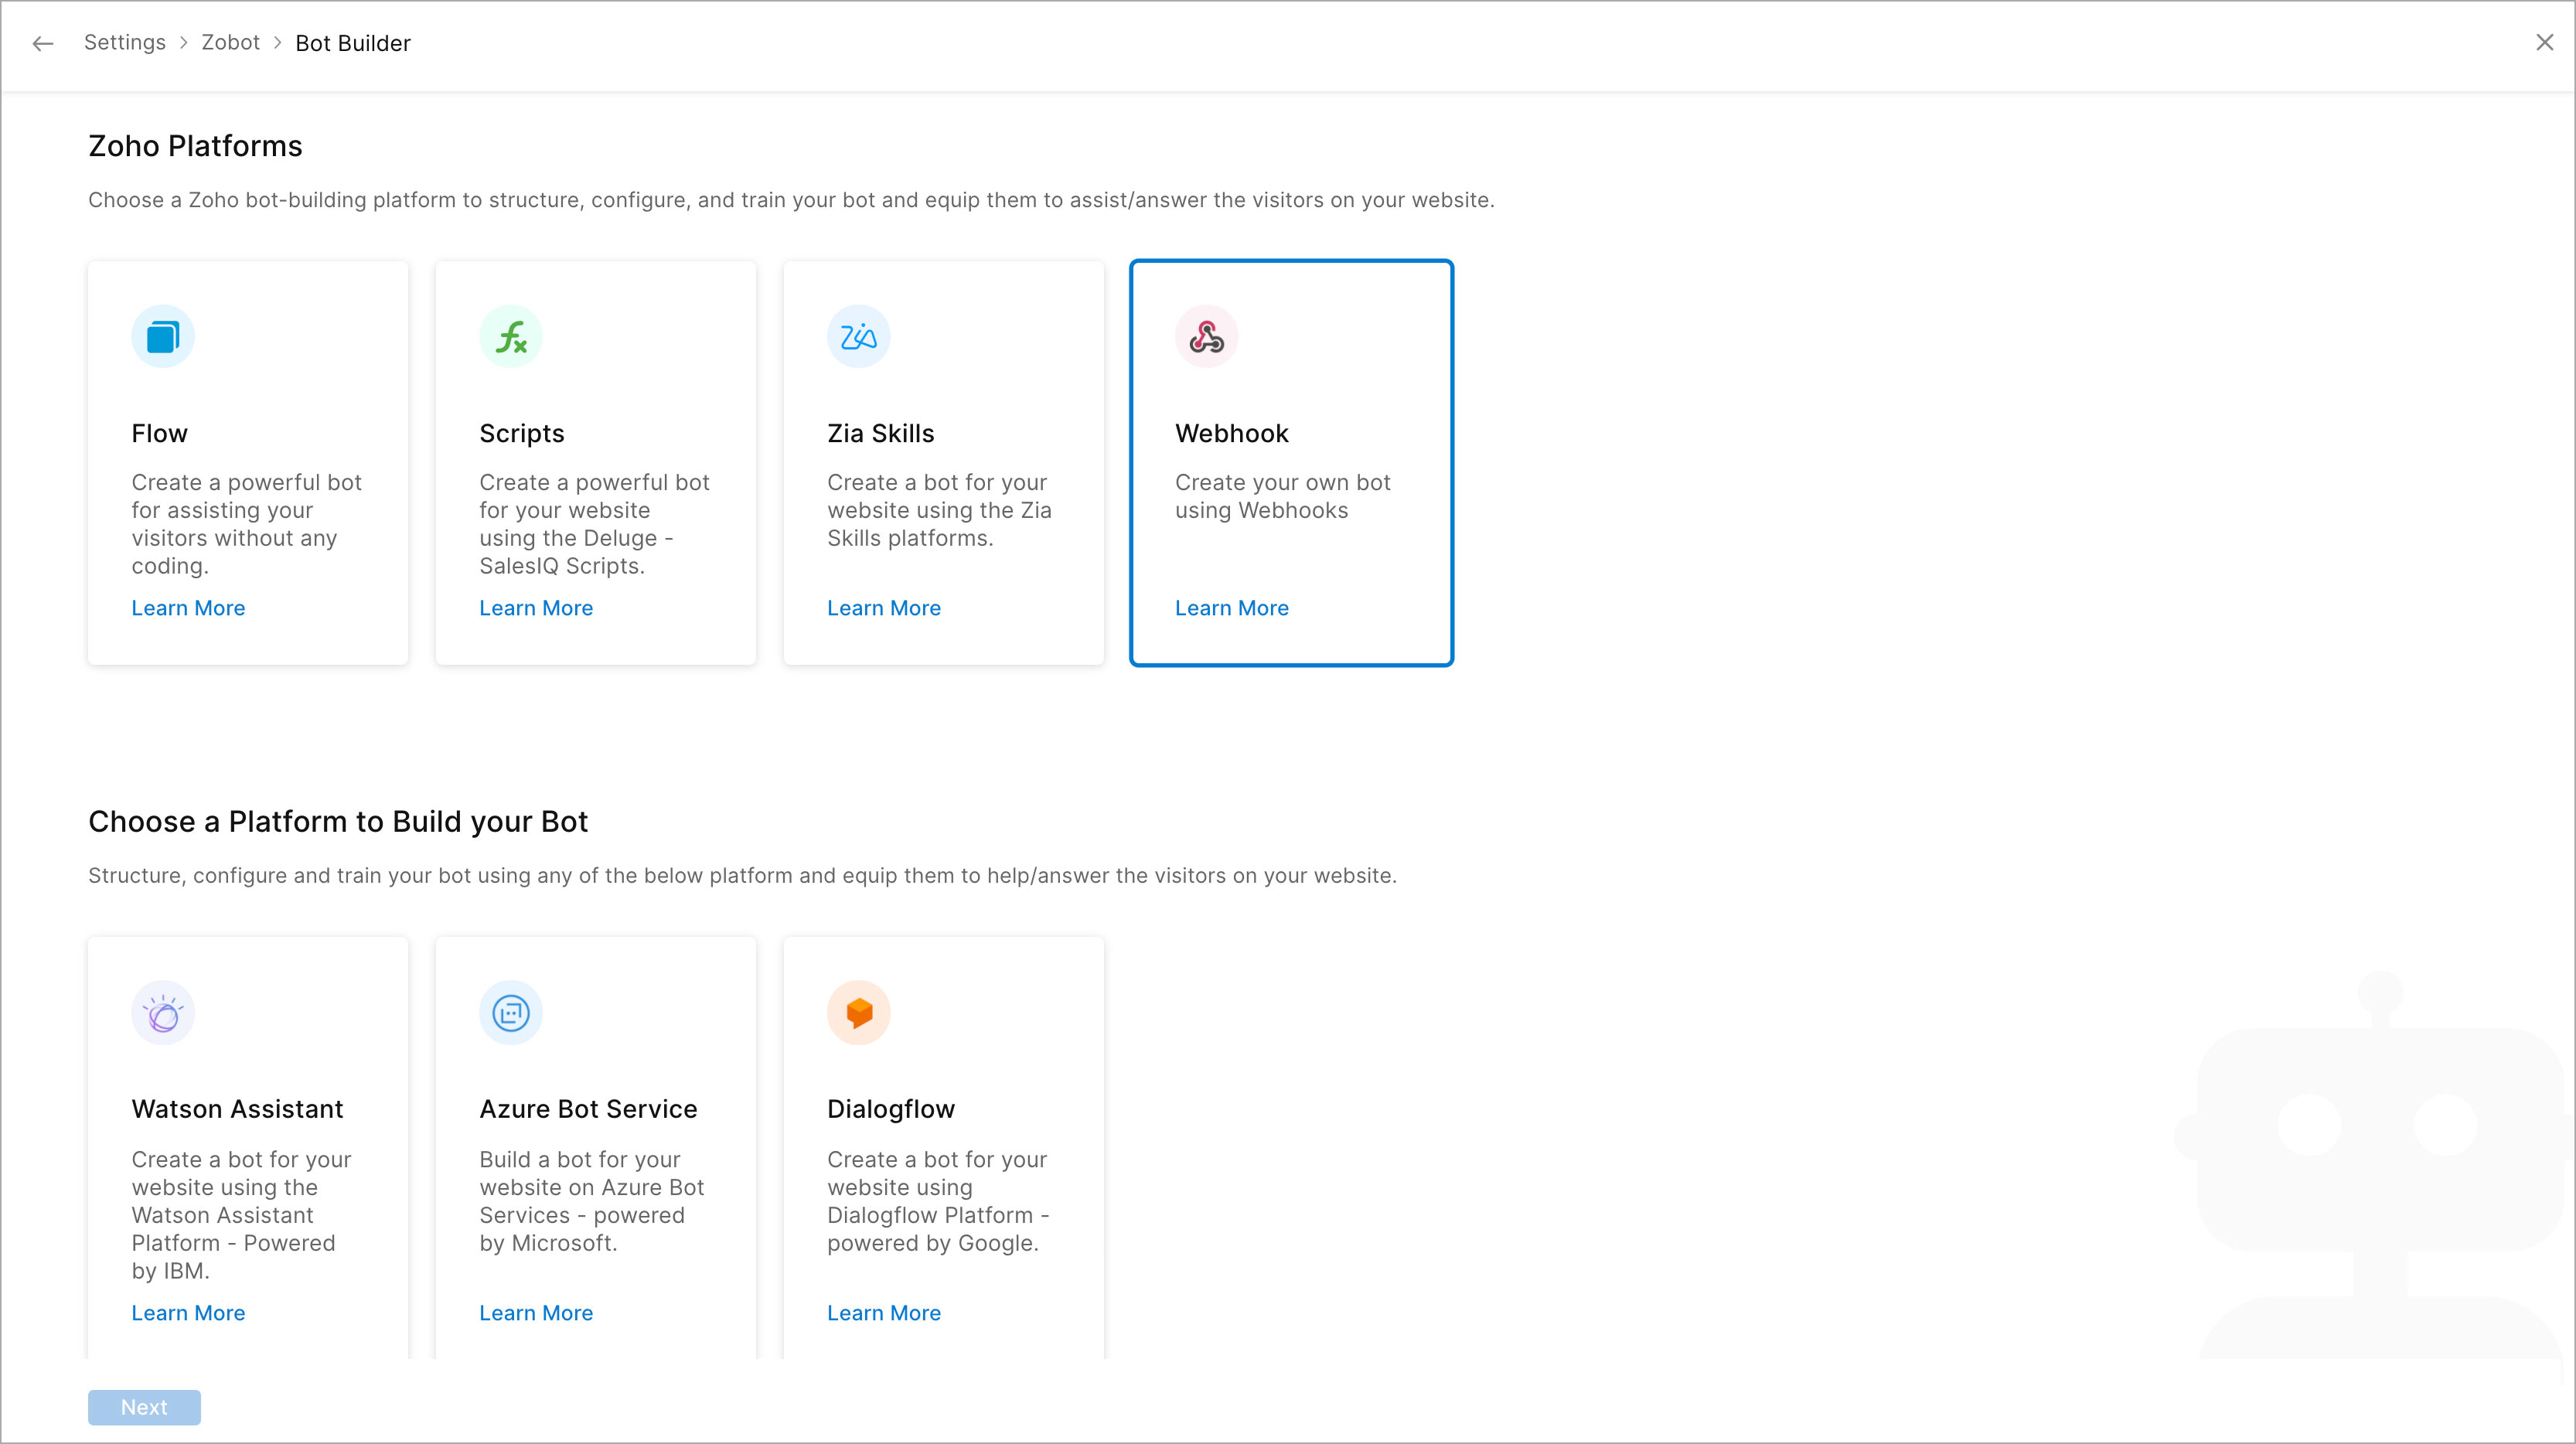Select the Webhook icon
Viewport: 2576px width, 1444px height.
point(1207,337)
